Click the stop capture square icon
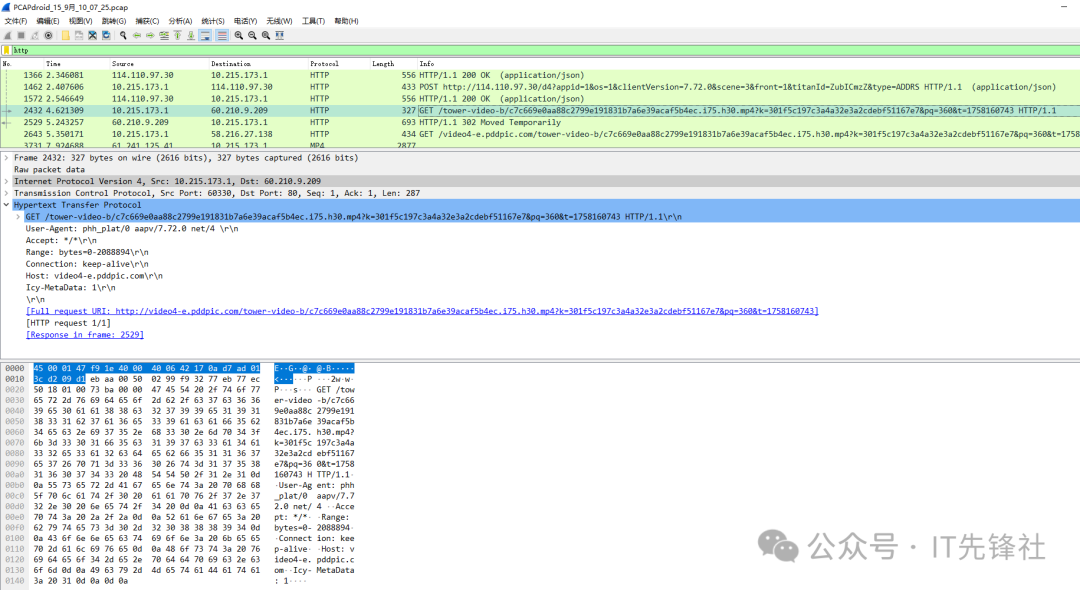 click(x=21, y=35)
